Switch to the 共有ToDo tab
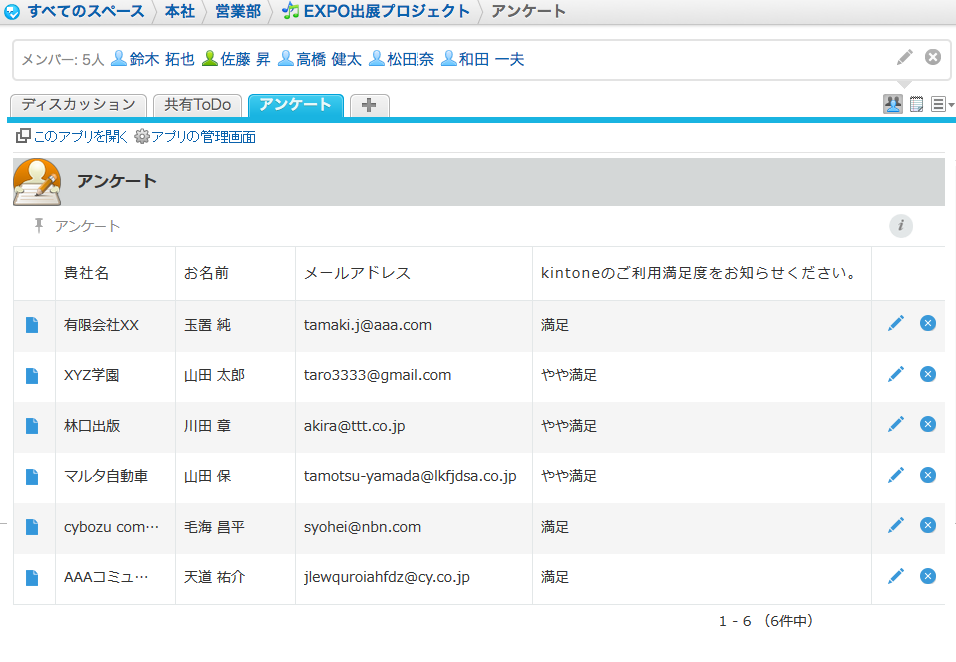Screen dimensions: 956x662 click(x=198, y=105)
